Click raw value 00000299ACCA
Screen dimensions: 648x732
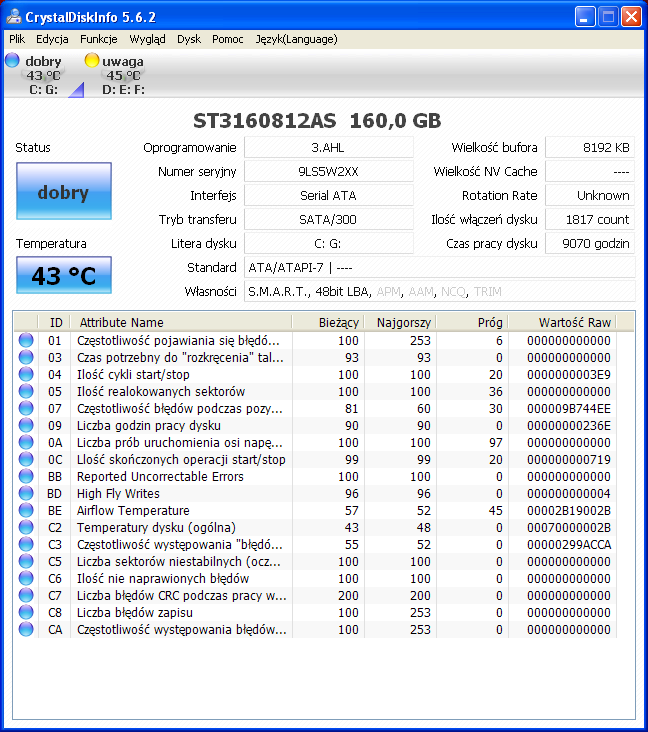tap(569, 544)
